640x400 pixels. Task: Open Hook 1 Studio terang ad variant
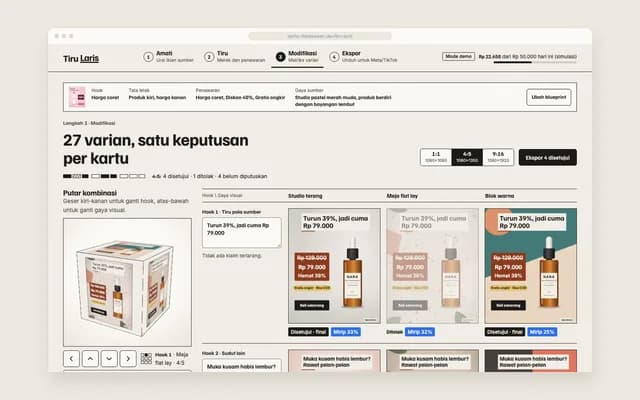pos(334,266)
